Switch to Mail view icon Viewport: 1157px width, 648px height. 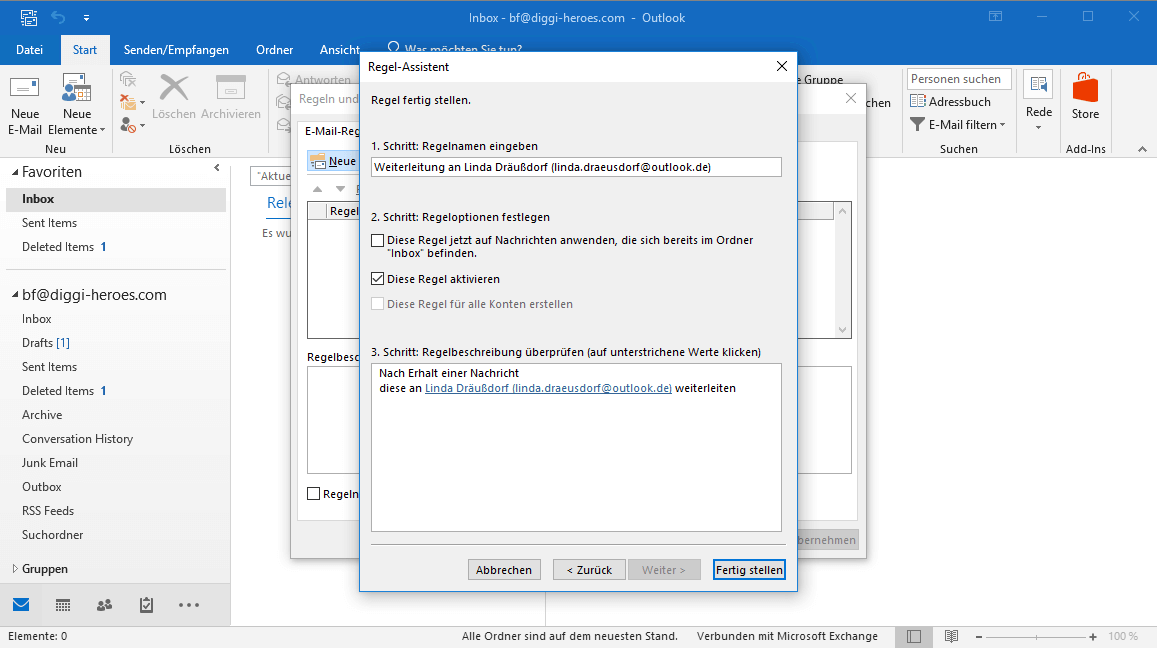[x=21, y=605]
